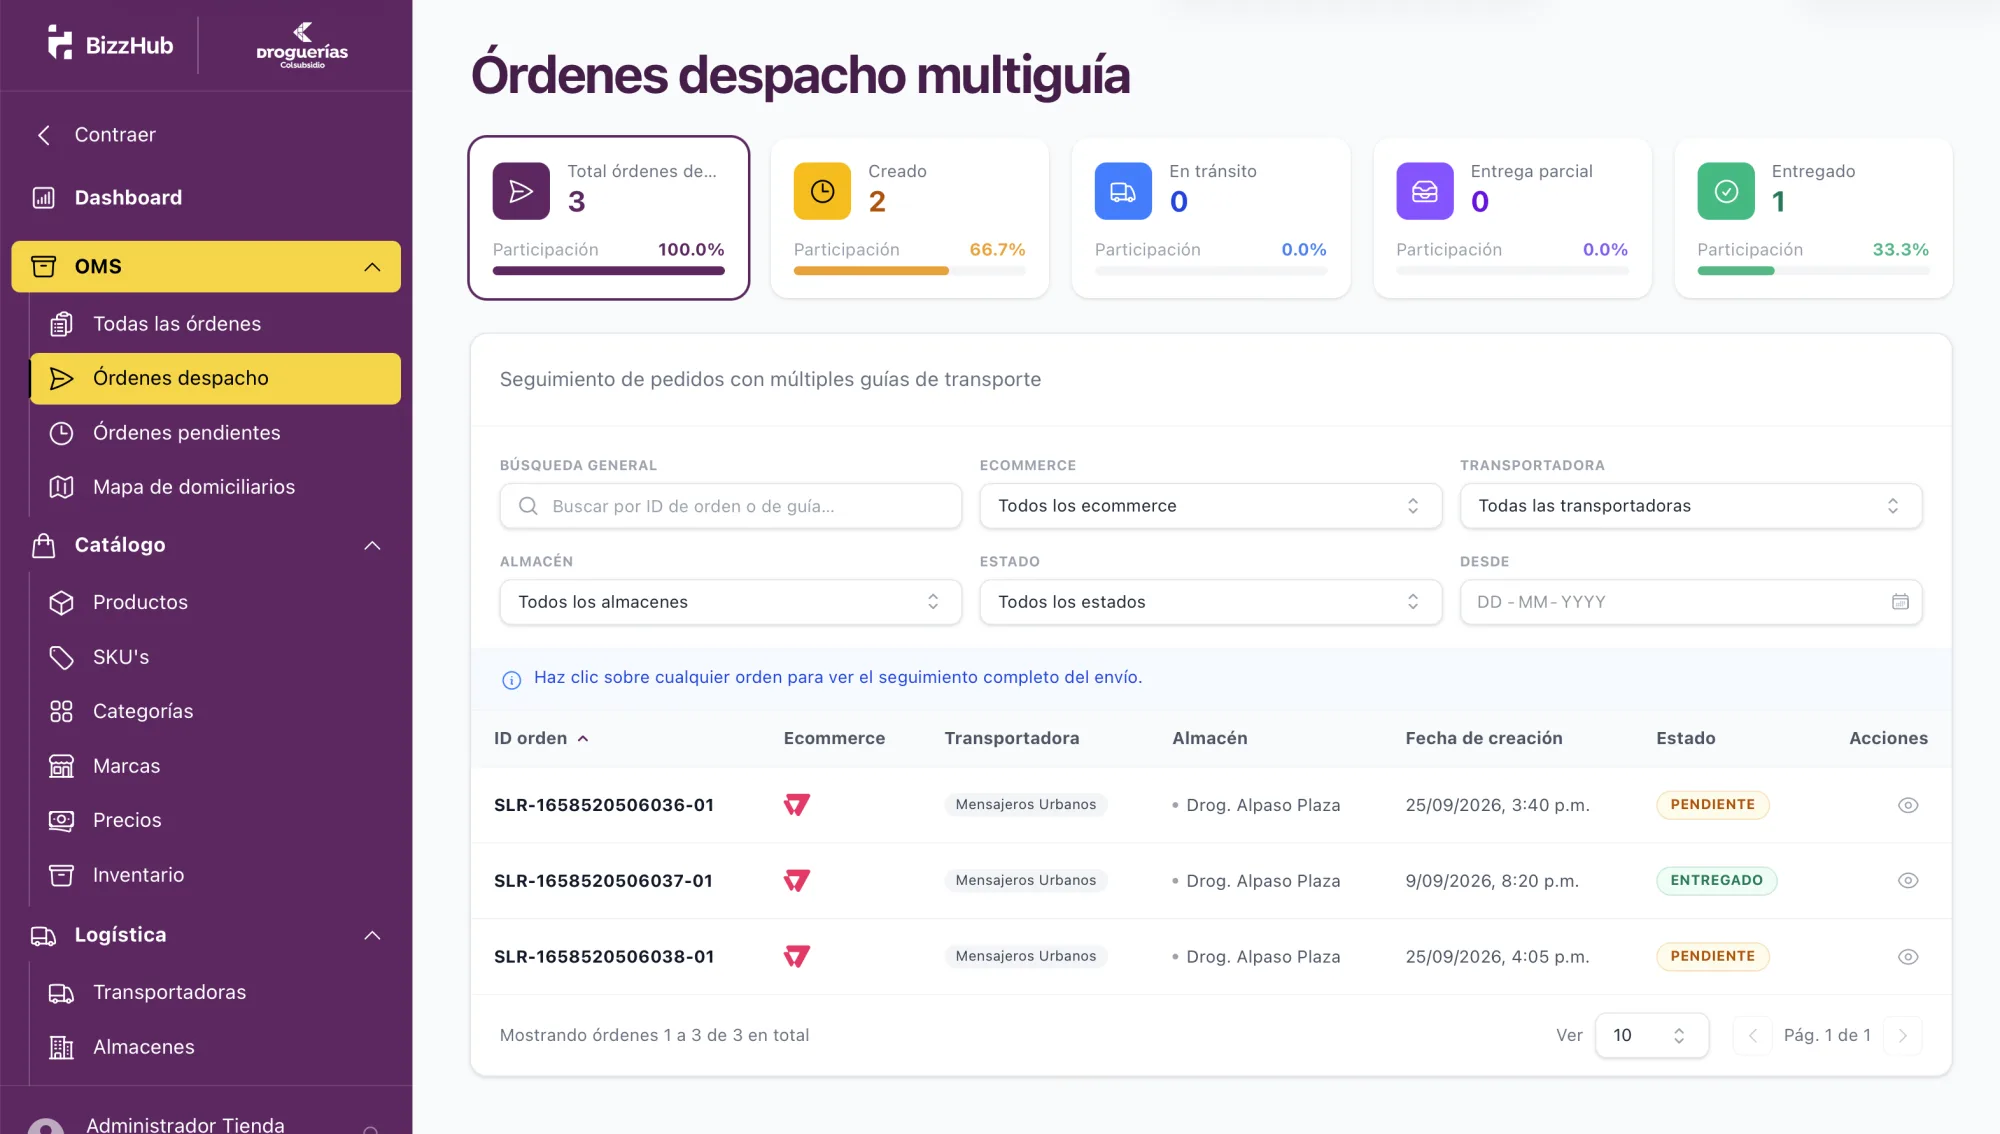Click the BizzHub logo icon

60,43
